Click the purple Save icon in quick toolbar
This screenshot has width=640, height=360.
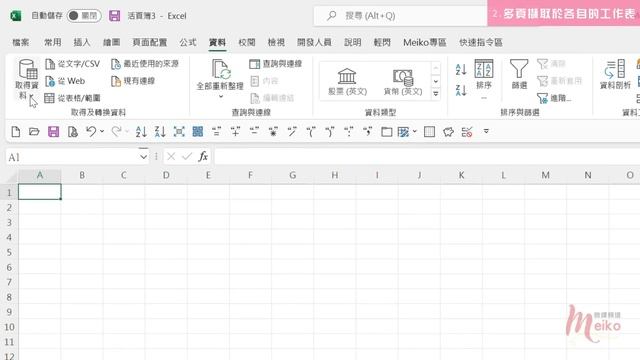tap(53, 132)
